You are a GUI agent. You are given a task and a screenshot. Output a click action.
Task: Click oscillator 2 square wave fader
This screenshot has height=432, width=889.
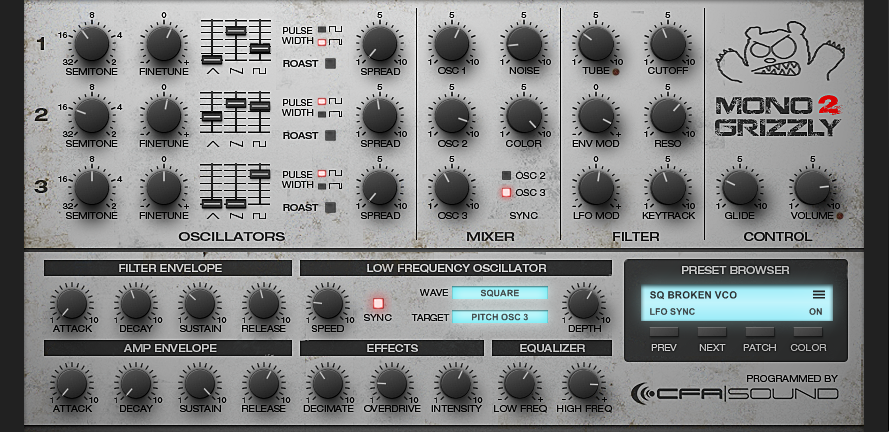(x=260, y=106)
